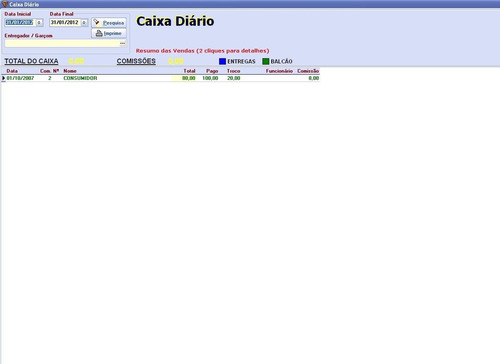This screenshot has width=500, height=364.
Task: Click the Nome column header
Action: tap(70, 71)
